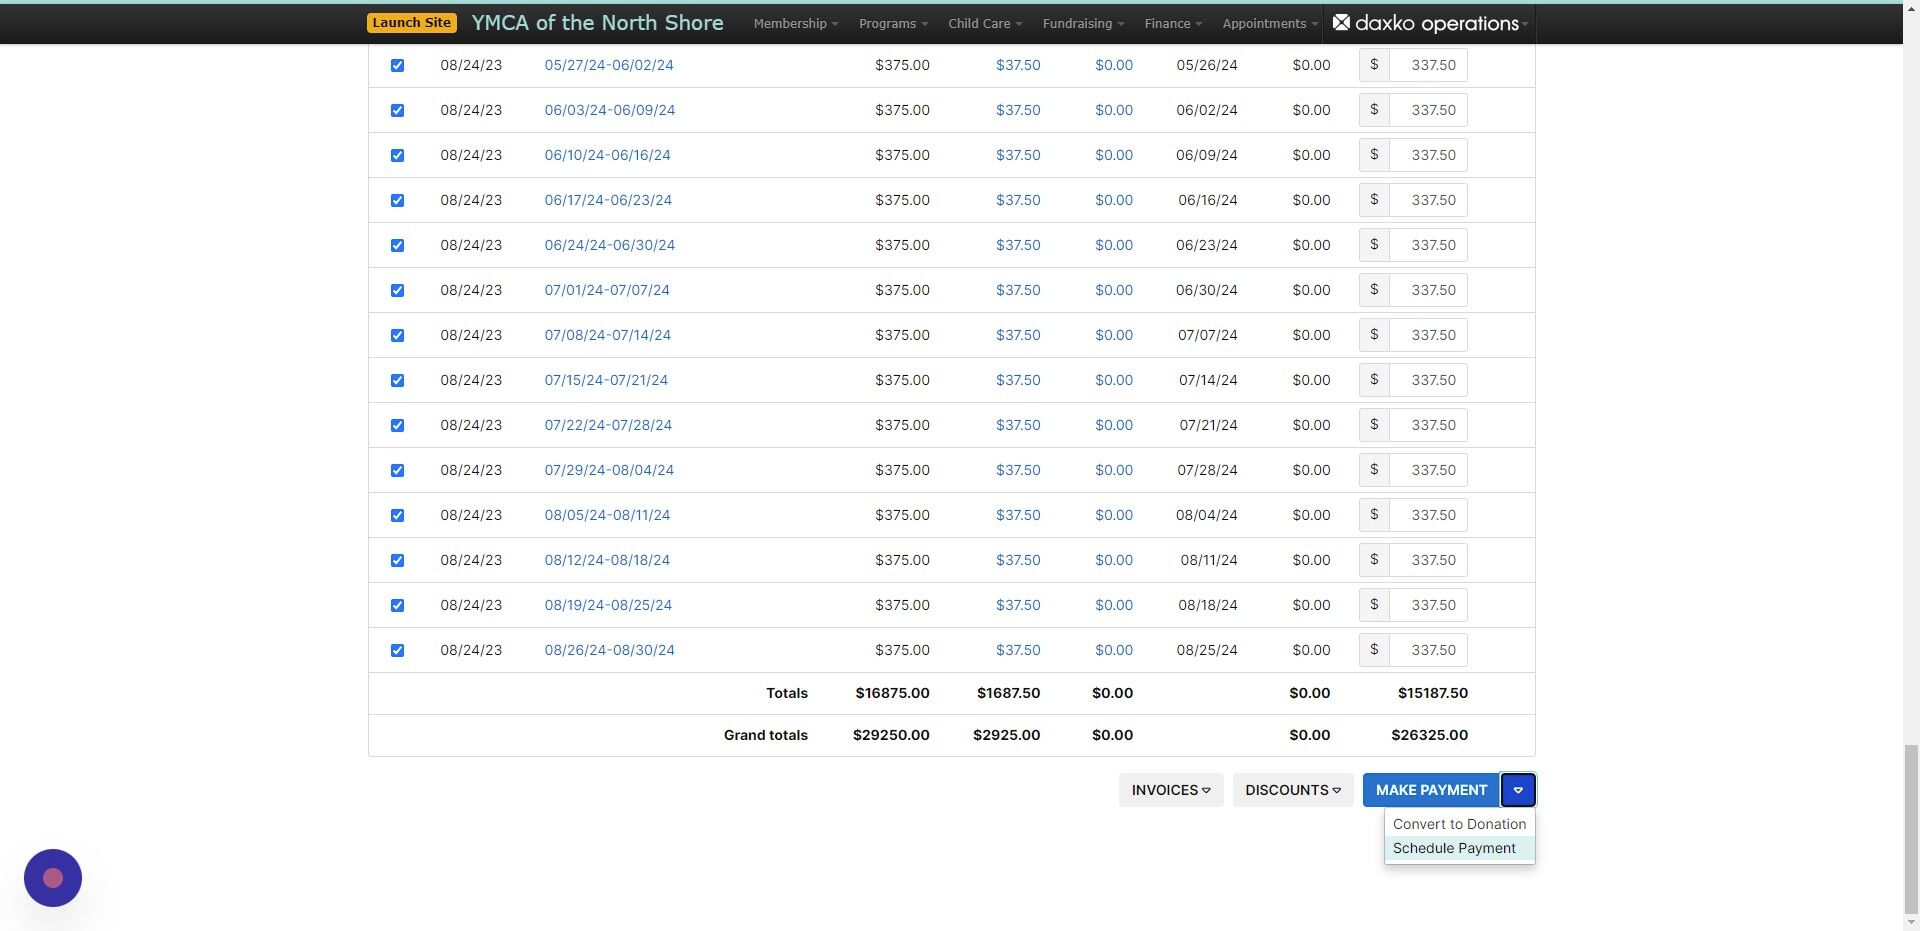
Task: Toggle checkbox for the 07/01/24-07/07/24 row
Action: point(397,290)
